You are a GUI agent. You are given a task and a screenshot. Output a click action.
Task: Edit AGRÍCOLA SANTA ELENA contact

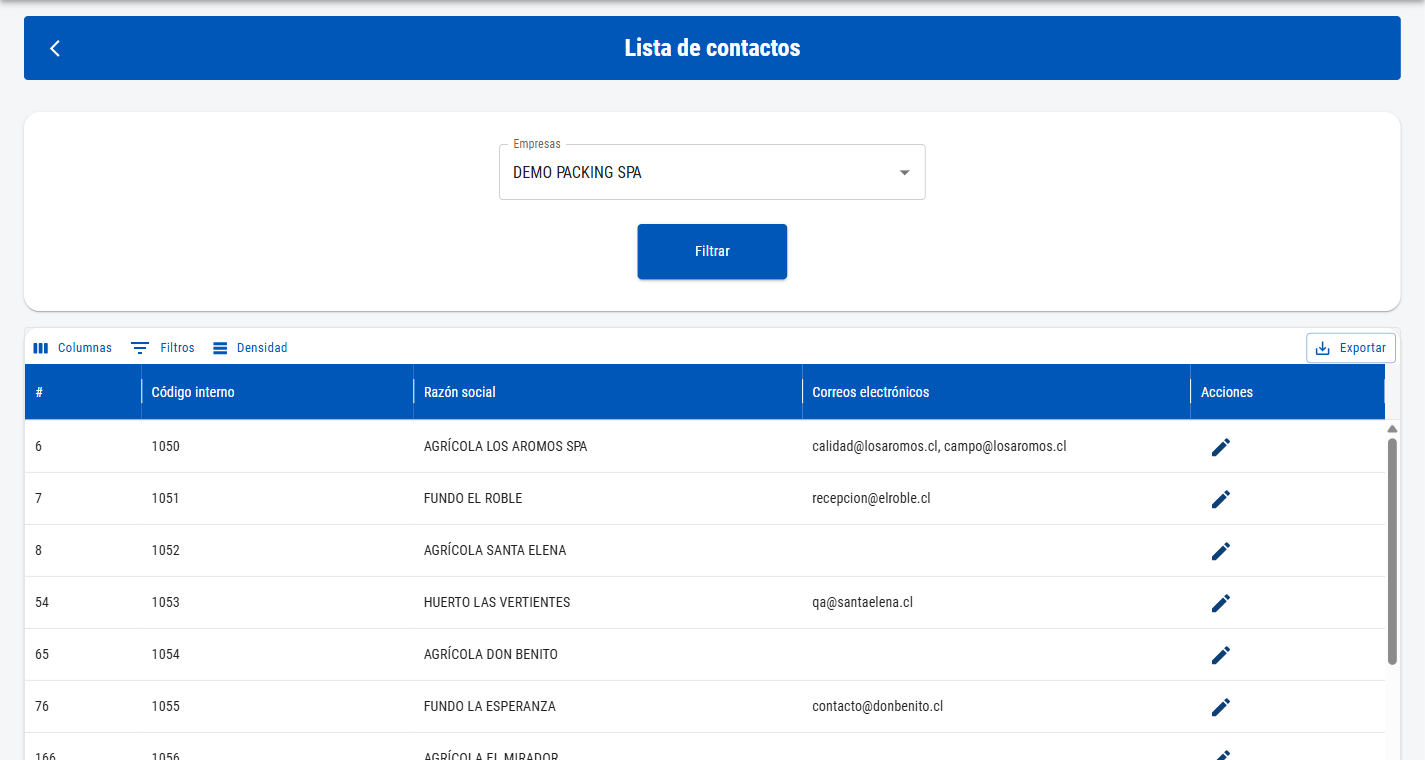(1220, 551)
